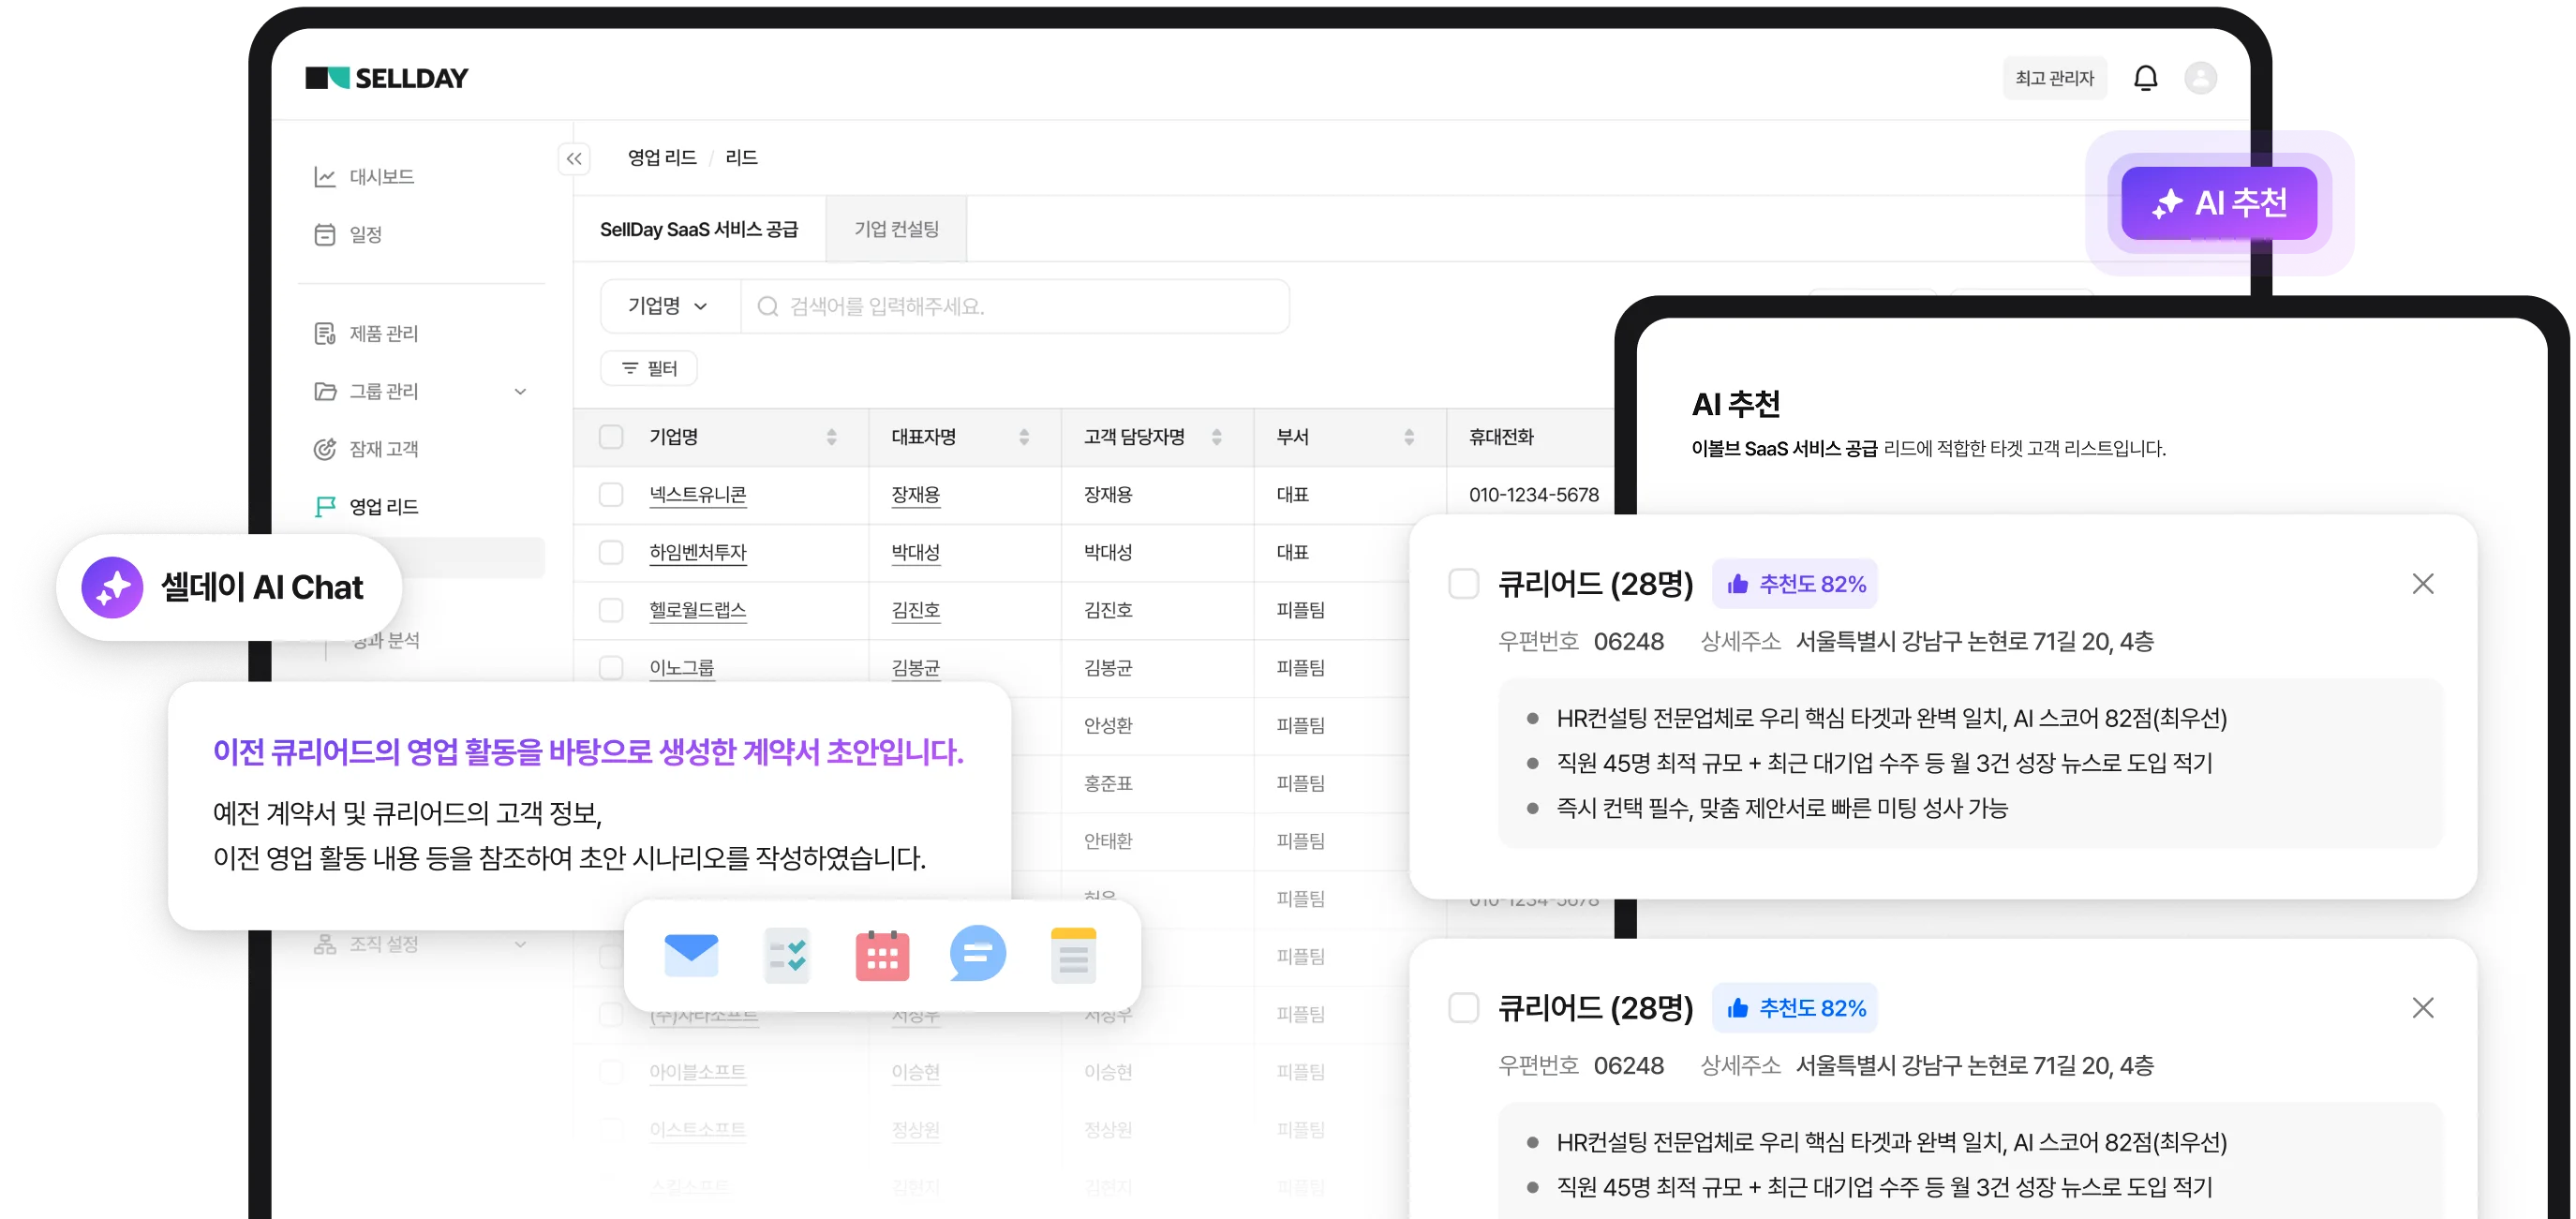Open the 기업명 search type dropdown

pos(667,306)
